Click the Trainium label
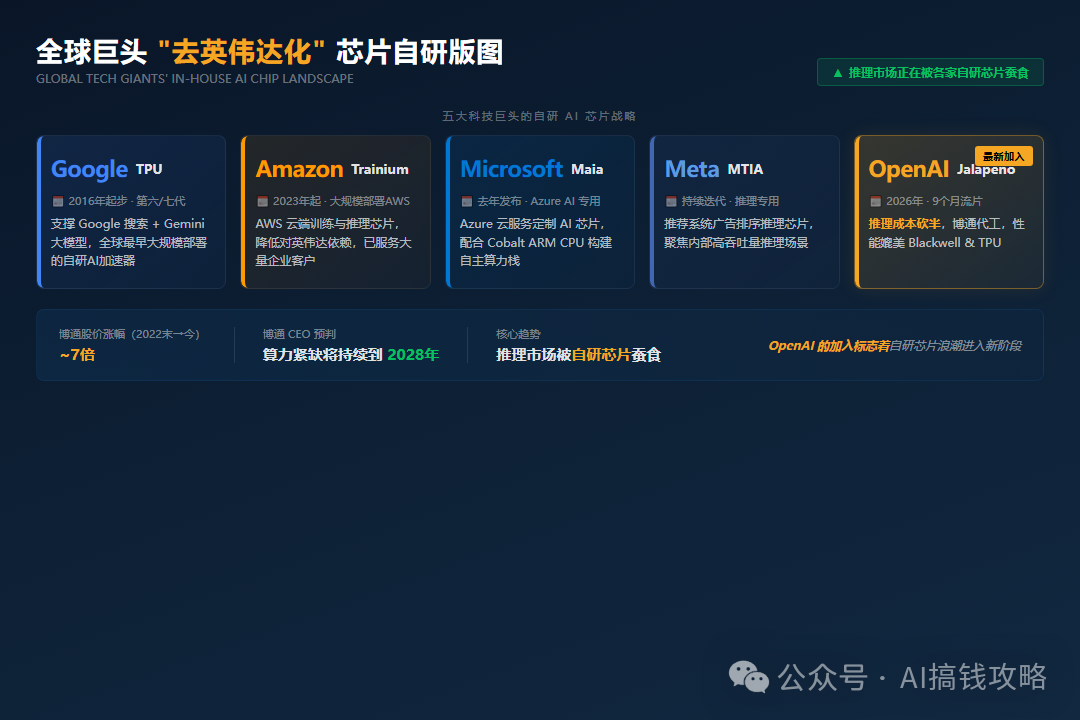This screenshot has width=1080, height=720. tap(380, 169)
